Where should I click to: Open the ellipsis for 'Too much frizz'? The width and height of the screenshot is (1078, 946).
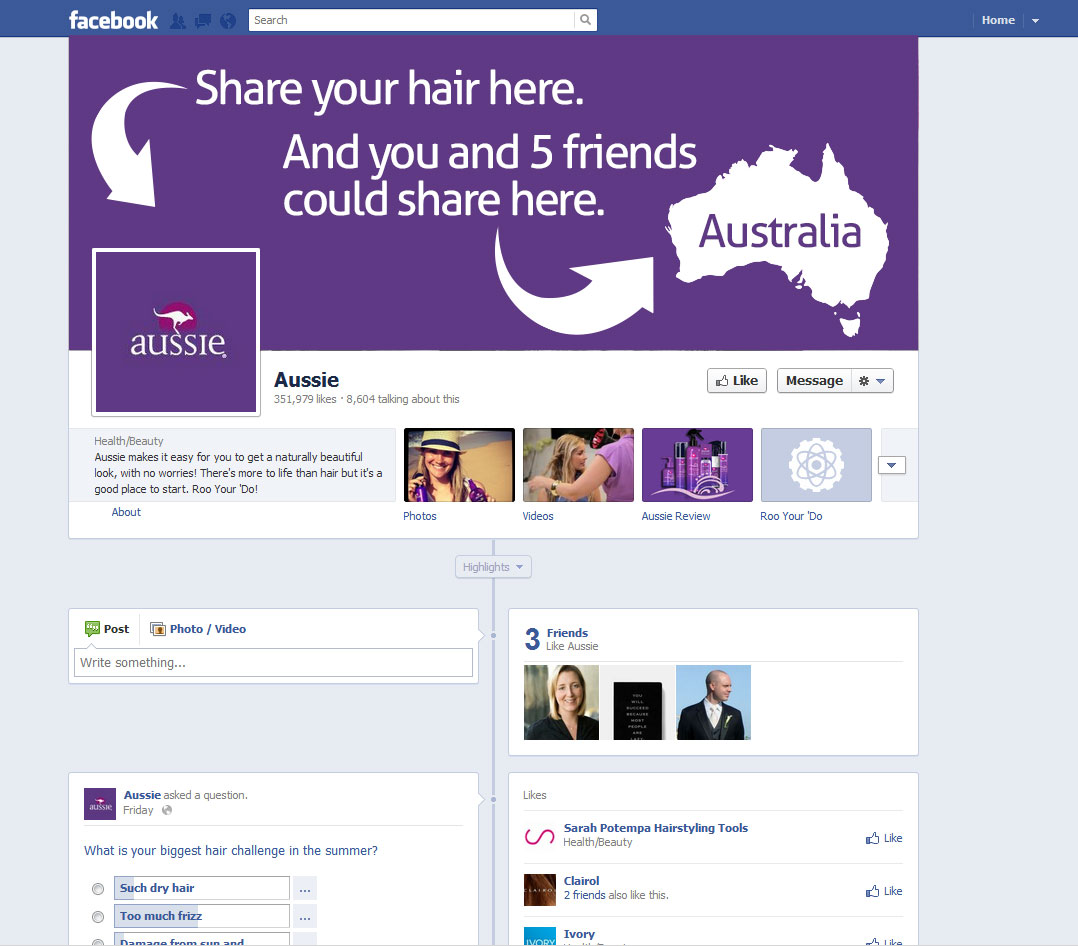(x=305, y=916)
